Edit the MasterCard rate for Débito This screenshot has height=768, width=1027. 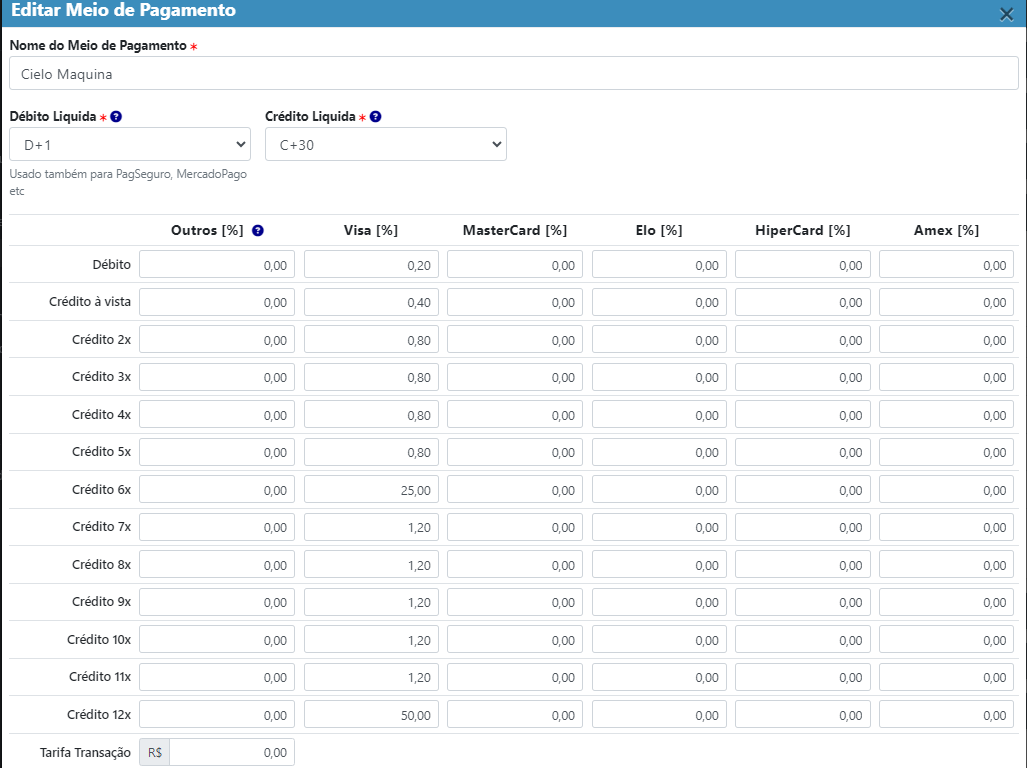click(515, 265)
